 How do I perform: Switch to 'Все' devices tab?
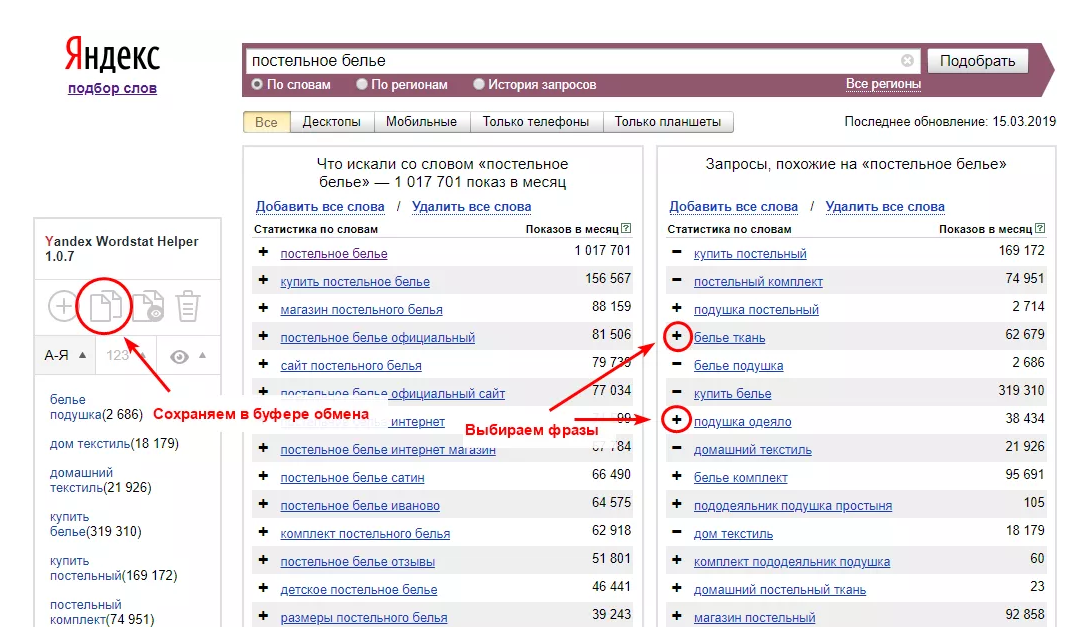tap(266, 122)
